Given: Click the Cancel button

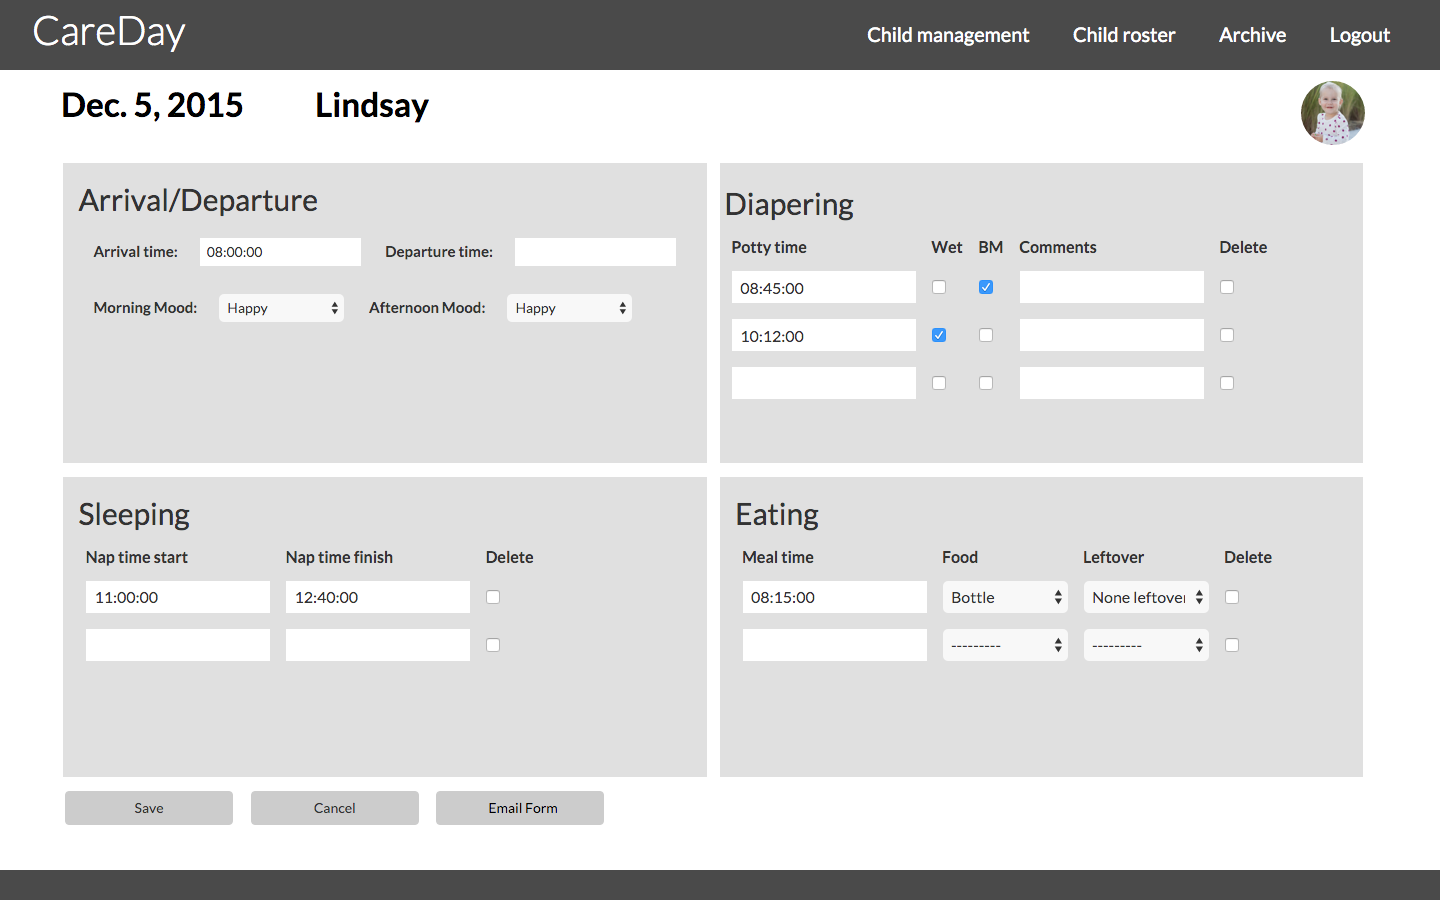Looking at the screenshot, I should (334, 808).
